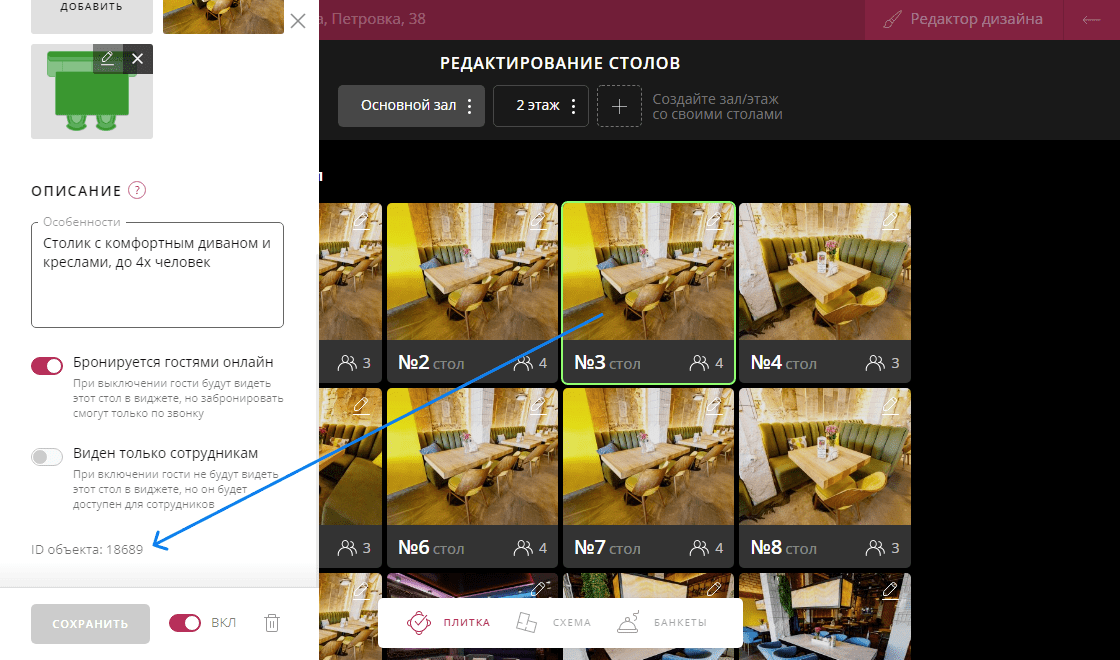Enable 'Виден только сотрудникам' toggle

[x=48, y=456]
